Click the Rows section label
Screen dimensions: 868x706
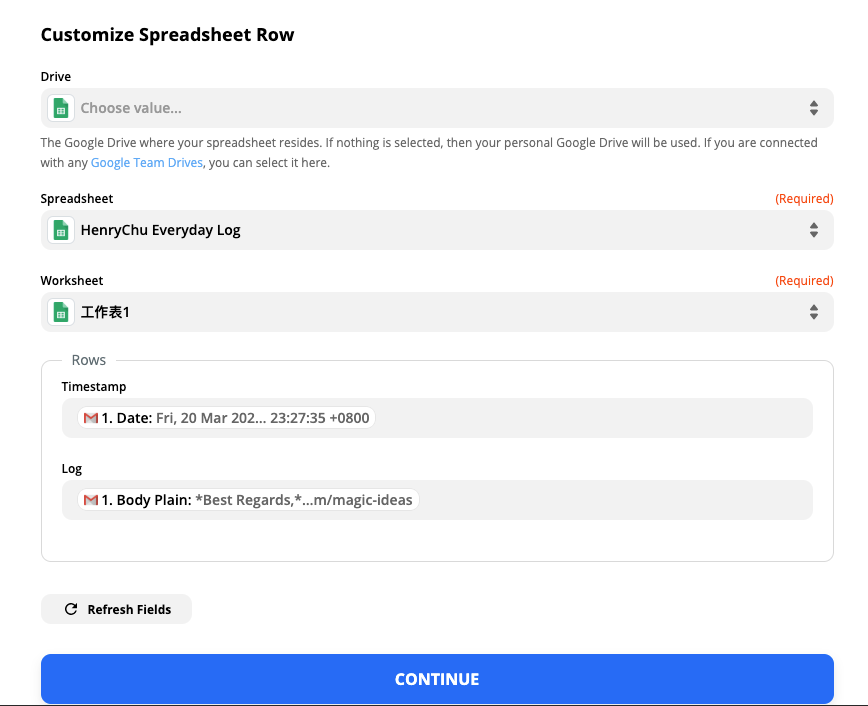[x=89, y=360]
